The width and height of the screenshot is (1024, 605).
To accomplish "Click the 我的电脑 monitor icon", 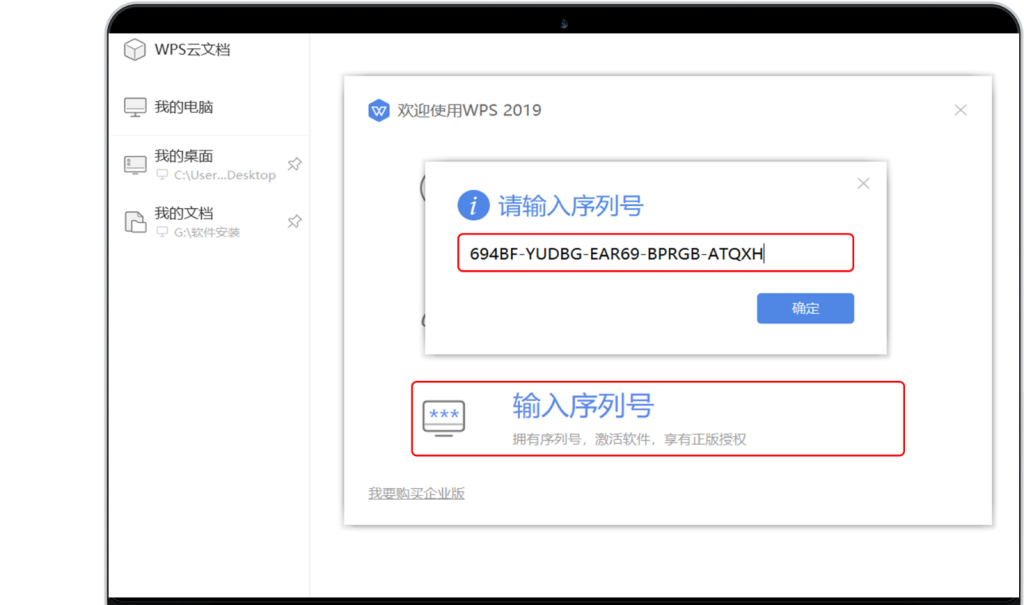I will (134, 106).
